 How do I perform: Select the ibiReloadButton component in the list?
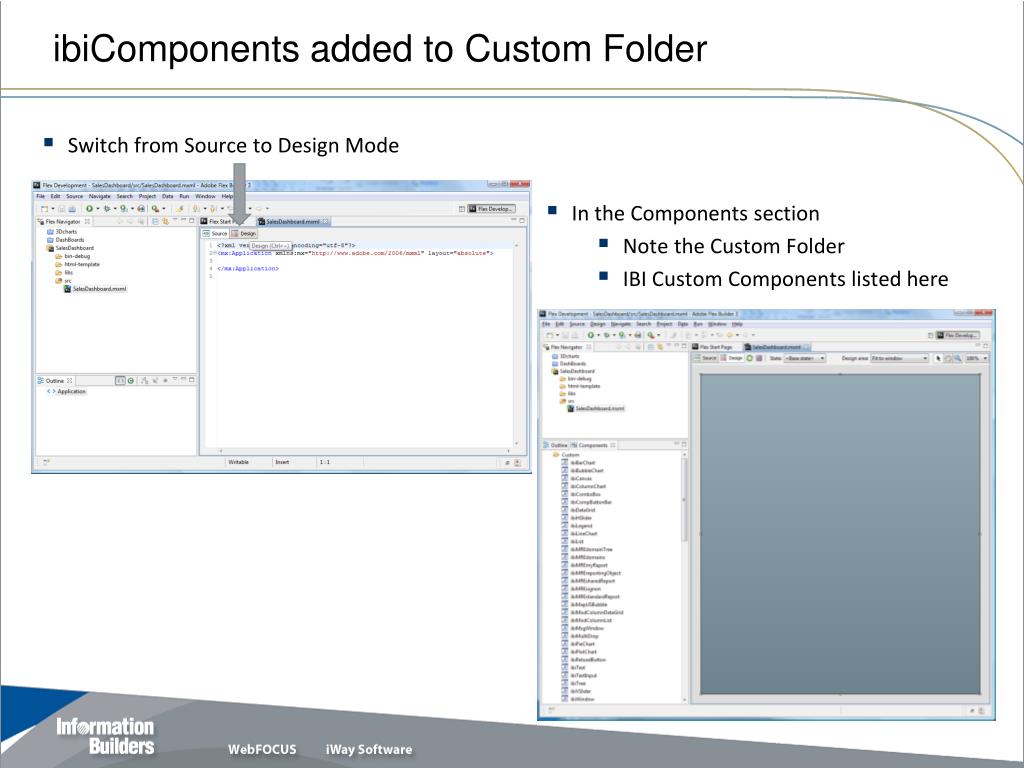point(583,660)
